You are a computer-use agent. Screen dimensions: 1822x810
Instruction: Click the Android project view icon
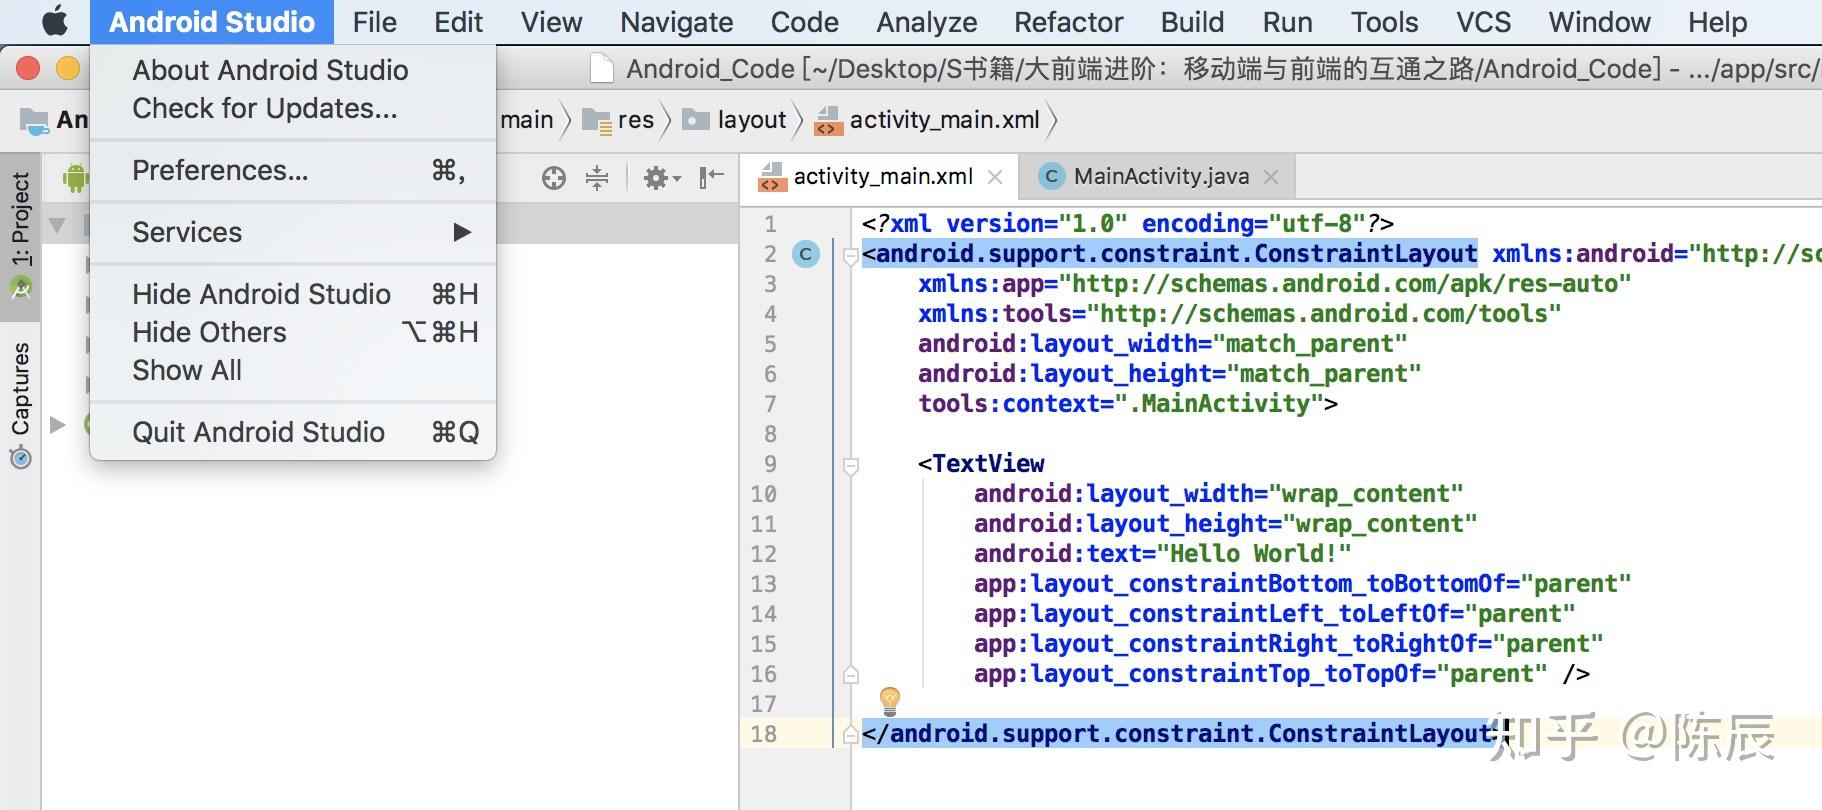coord(75,178)
